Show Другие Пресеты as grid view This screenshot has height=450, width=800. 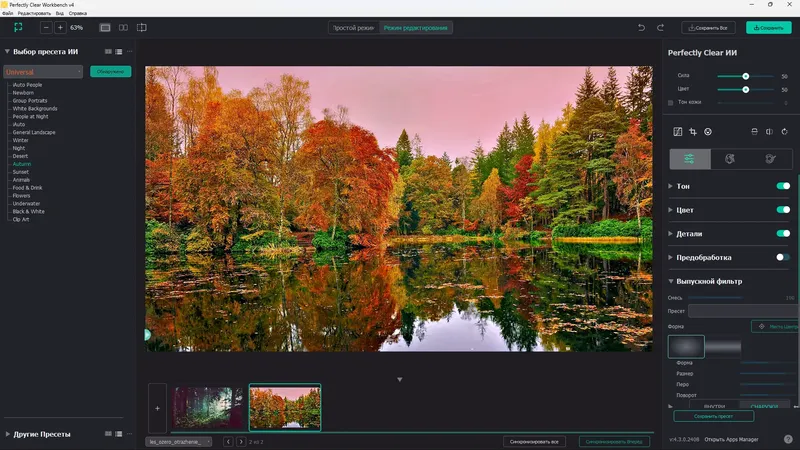[108, 434]
